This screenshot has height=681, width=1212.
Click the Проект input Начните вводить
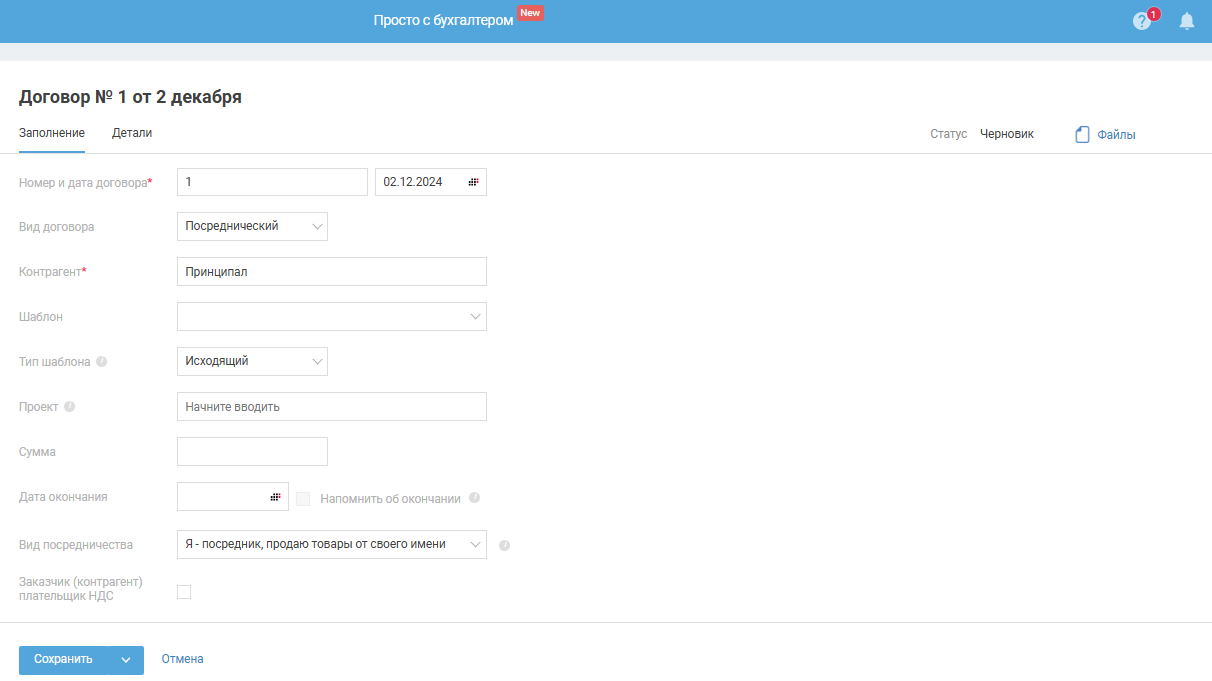[x=332, y=407]
